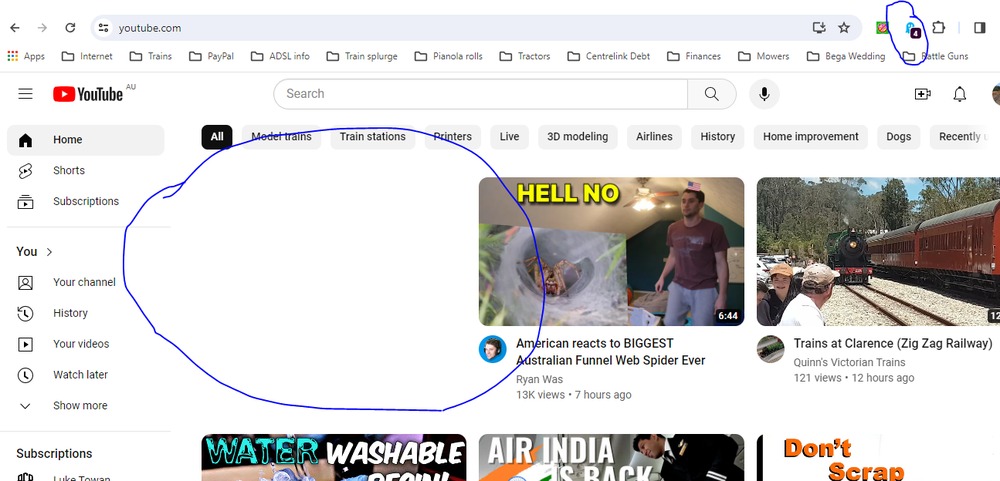The height and width of the screenshot is (481, 1000).
Task: Expand the You section chevron
Action: (x=49, y=252)
